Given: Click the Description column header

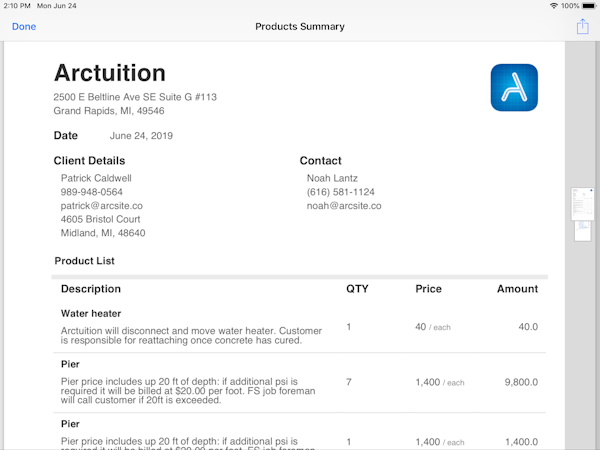Looking at the screenshot, I should (x=91, y=289).
